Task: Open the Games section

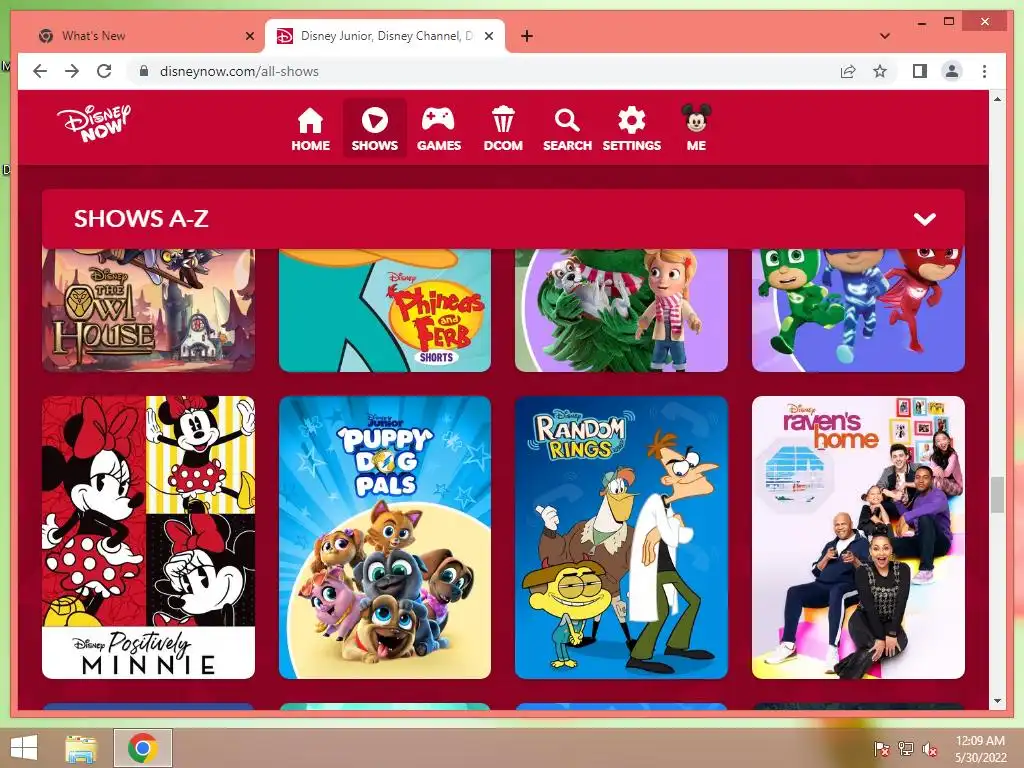Action: [439, 129]
